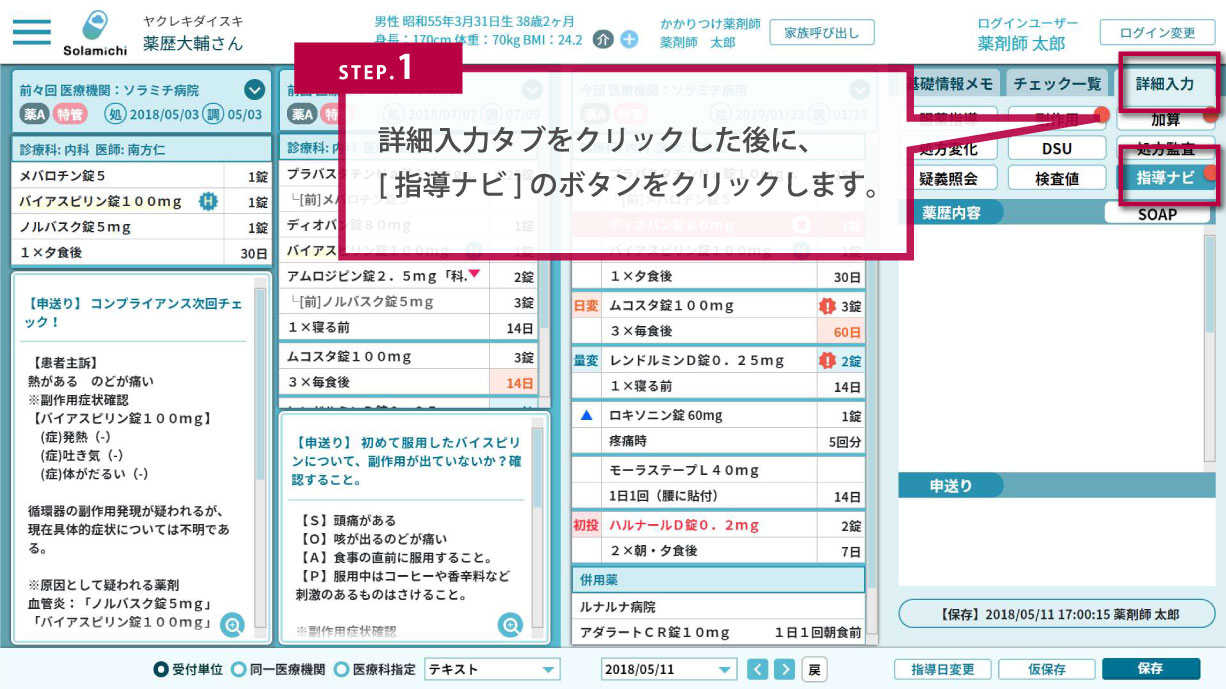Switch to the 詳細入力 tab
The width and height of the screenshot is (1226, 689).
tap(1165, 84)
